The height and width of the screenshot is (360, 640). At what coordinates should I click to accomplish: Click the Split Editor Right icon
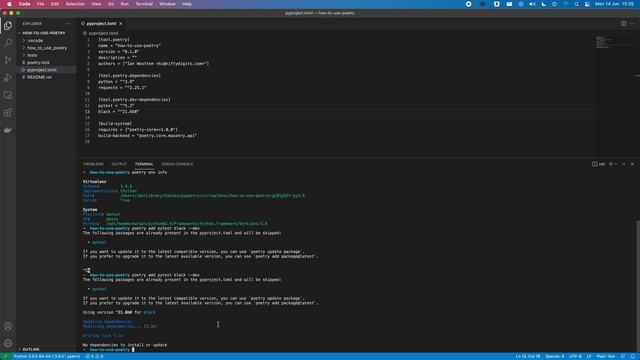click(624, 24)
